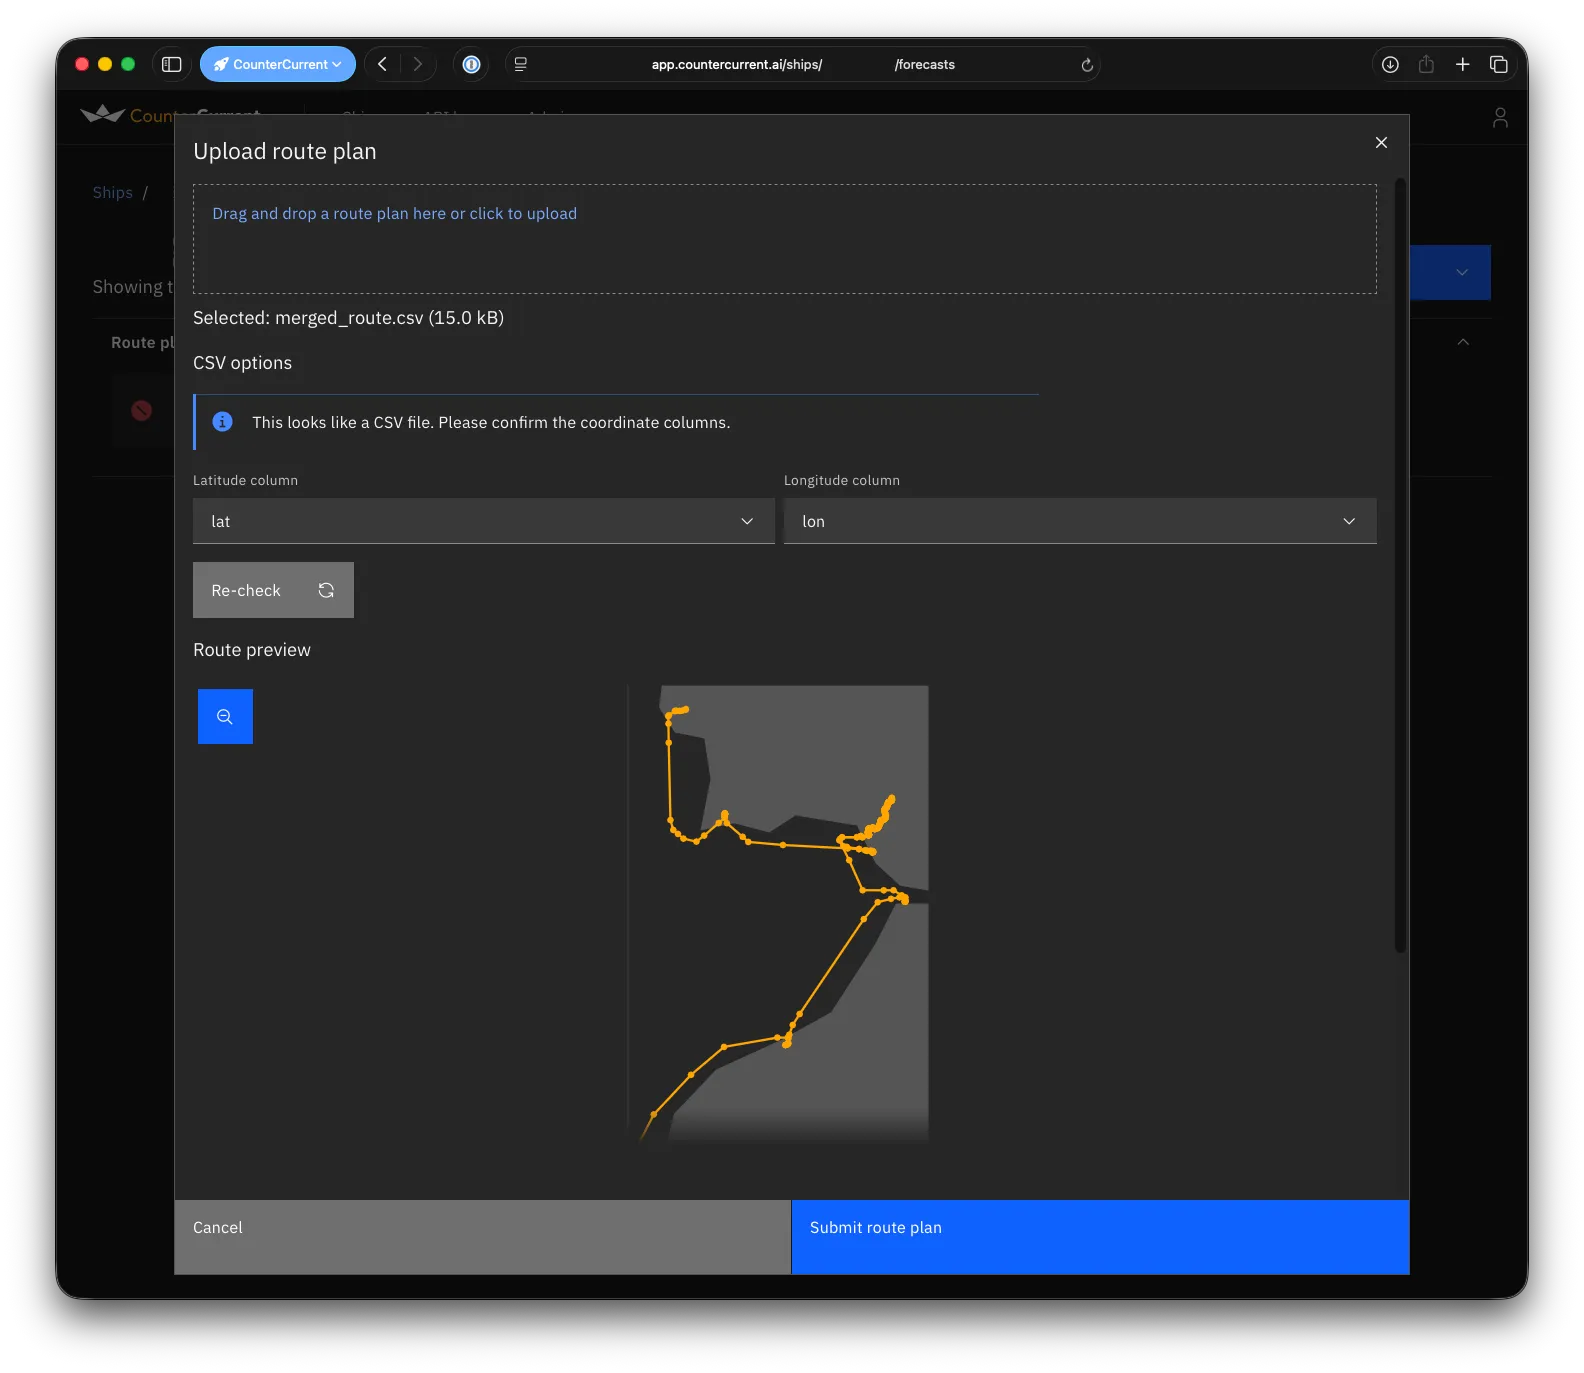Click the dialog vertical scrollbar
1584x1373 pixels.
point(1400,565)
